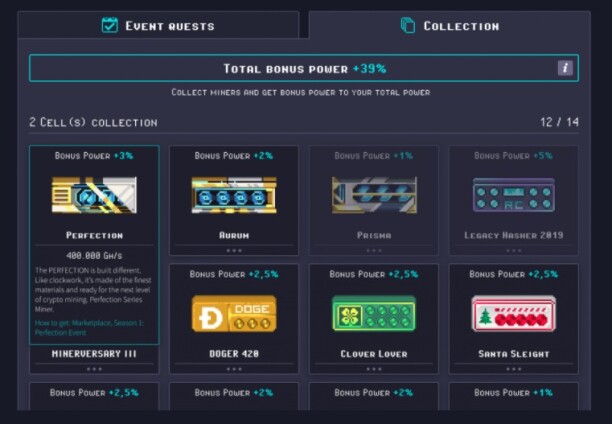Expand the Aurum card details dots
The height and width of the screenshot is (424, 612).
pos(234,251)
